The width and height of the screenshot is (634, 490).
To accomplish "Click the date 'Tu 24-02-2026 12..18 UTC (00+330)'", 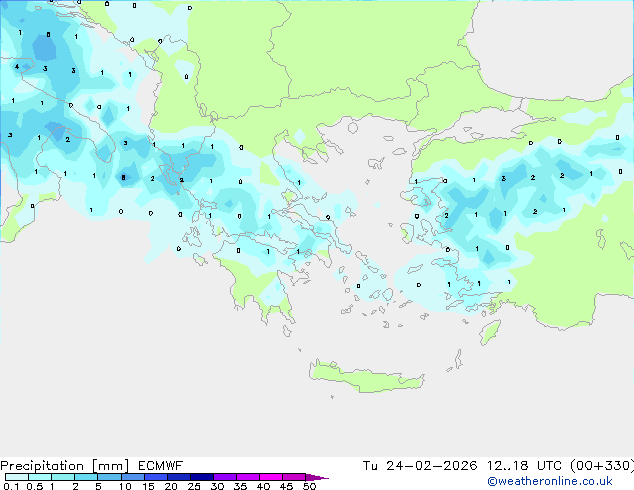I will click(498, 466).
